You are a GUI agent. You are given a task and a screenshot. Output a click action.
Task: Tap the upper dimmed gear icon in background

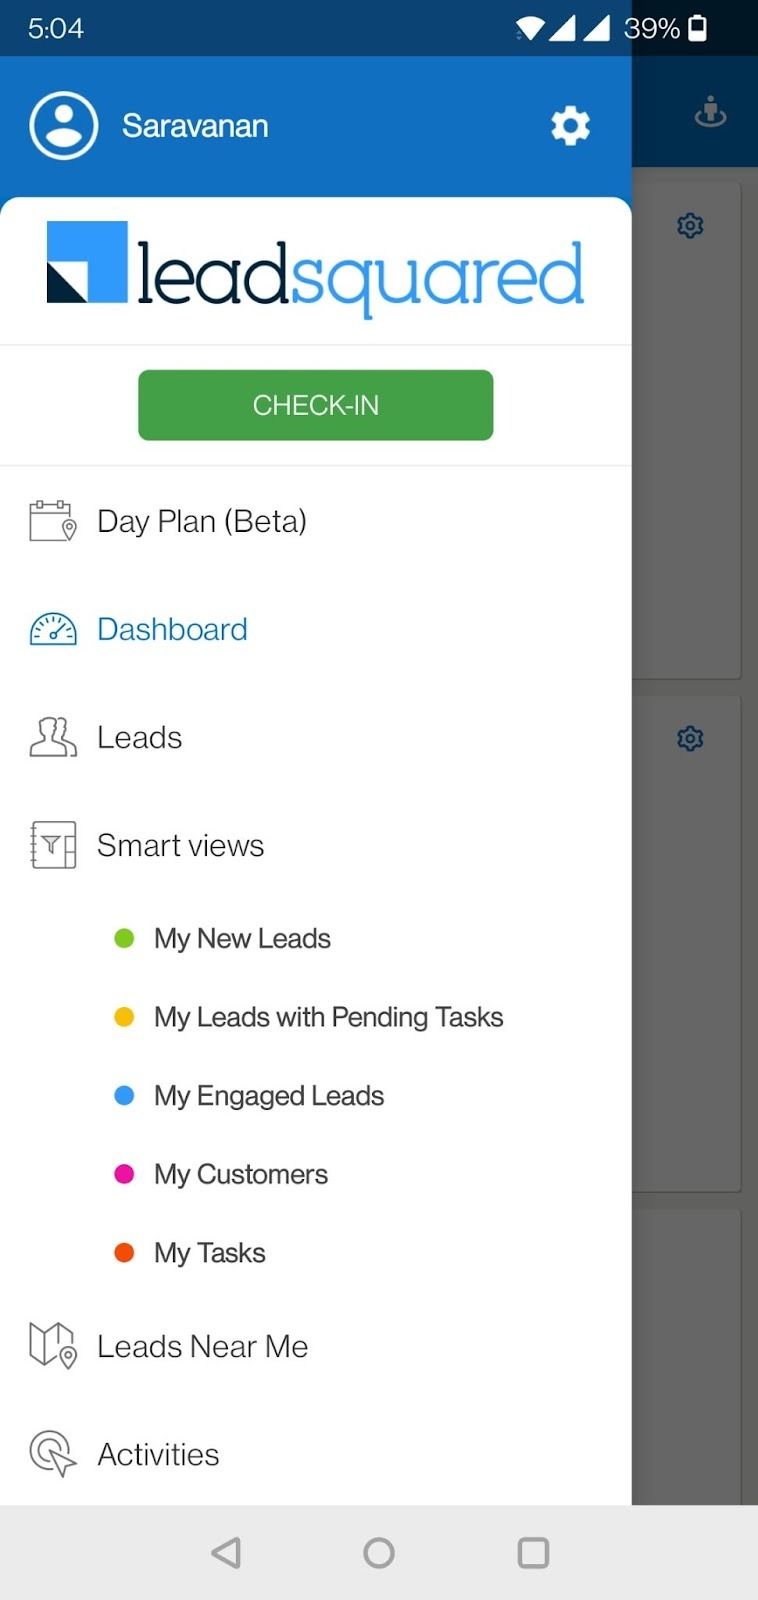[x=690, y=225]
